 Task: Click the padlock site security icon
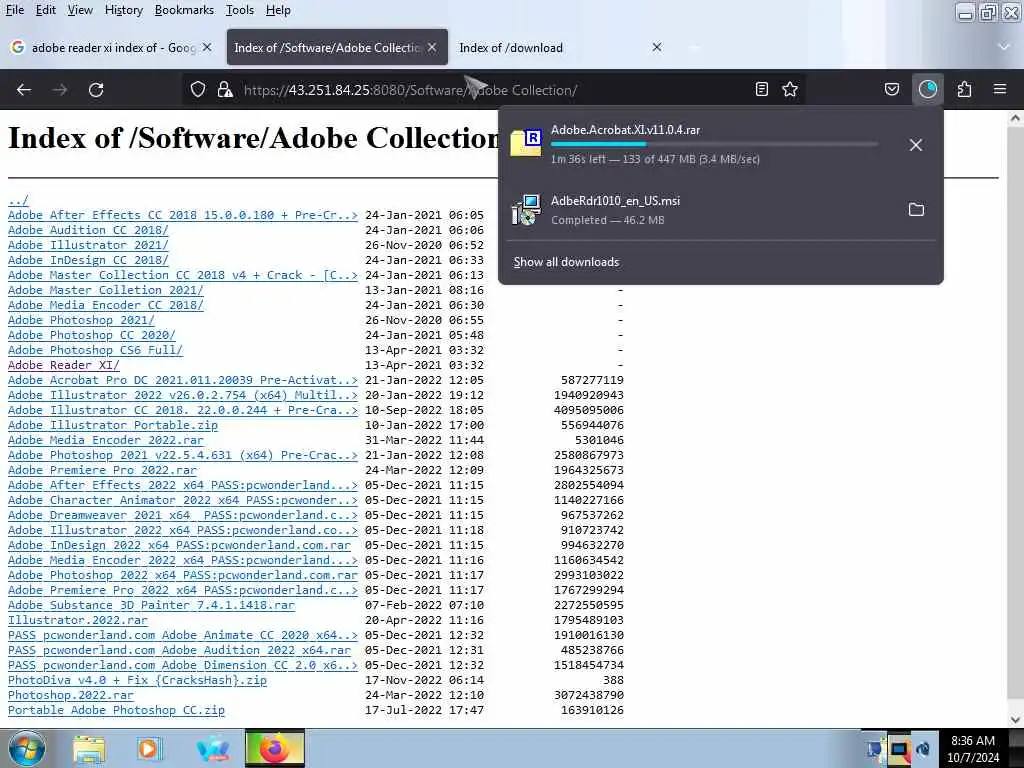(x=225, y=89)
